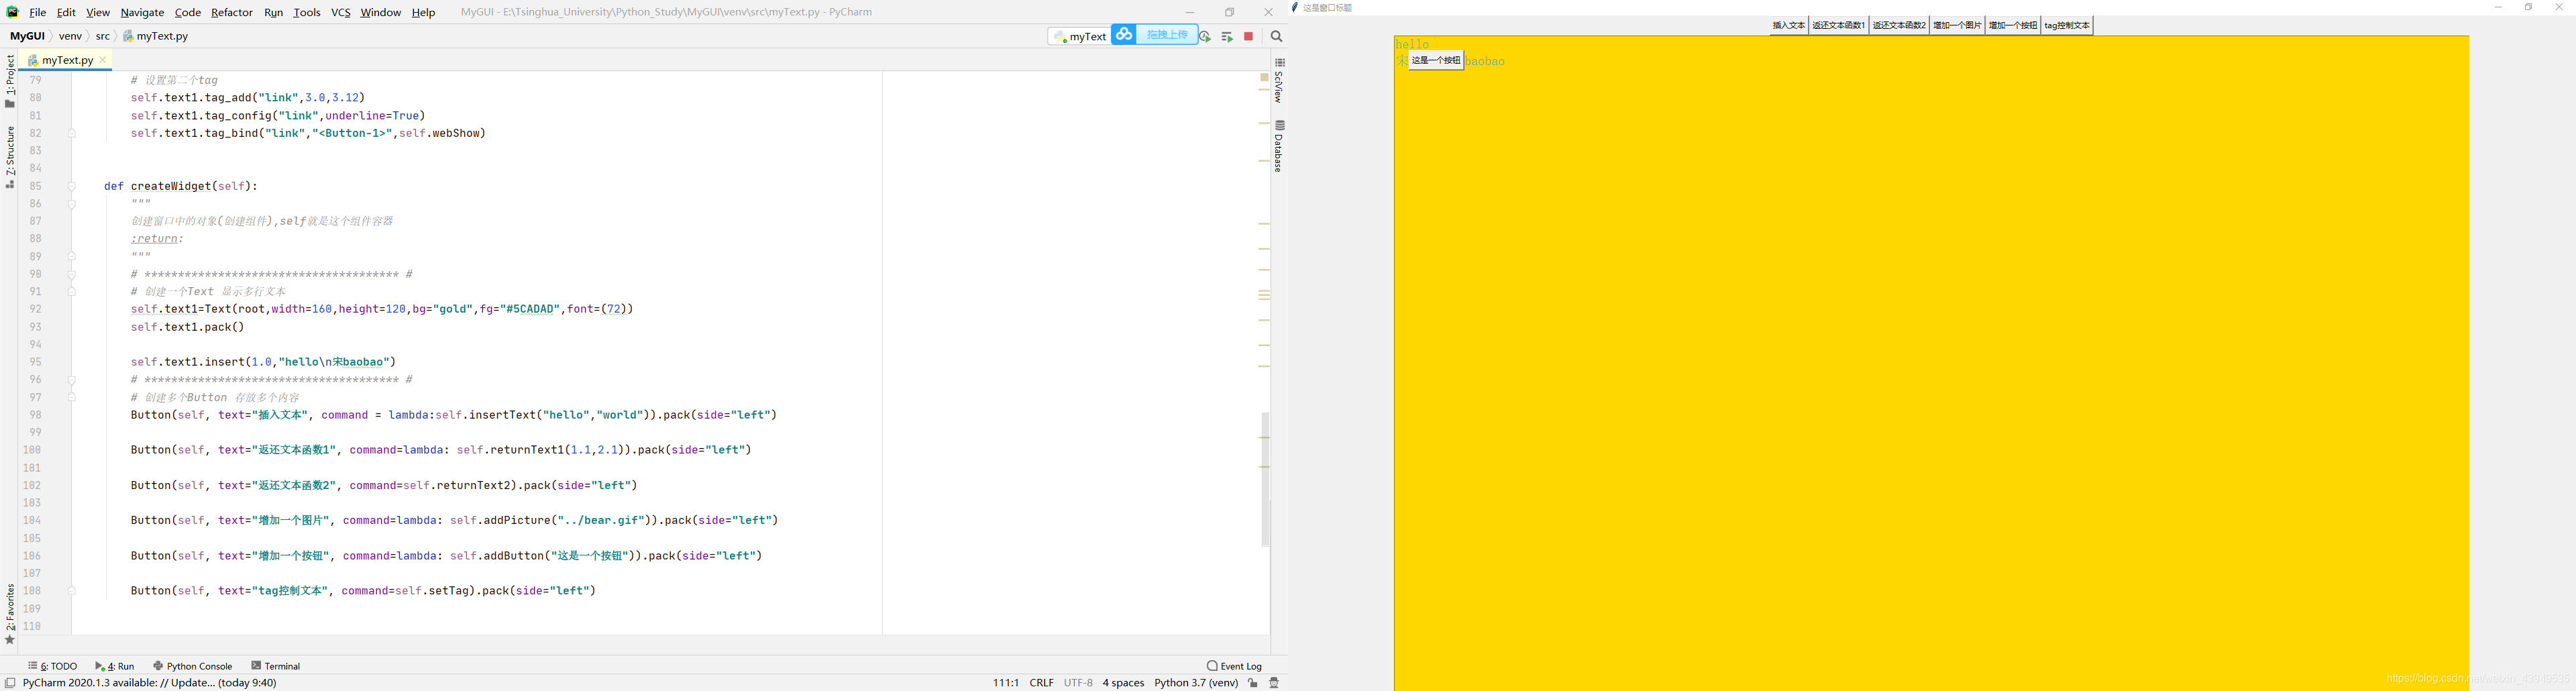
Task: Click cursor position 111:1 in status bar
Action: coord(1006,683)
